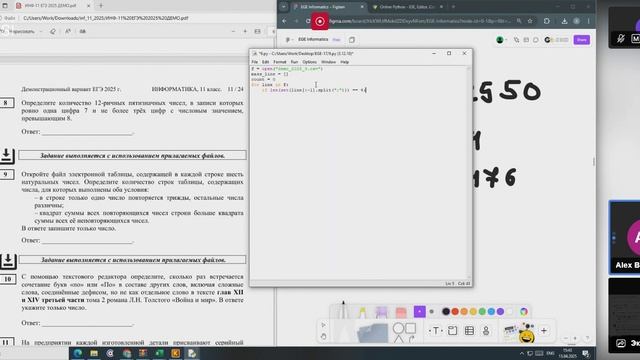Select the pencil marker tool in FigJam

tap(343, 310)
